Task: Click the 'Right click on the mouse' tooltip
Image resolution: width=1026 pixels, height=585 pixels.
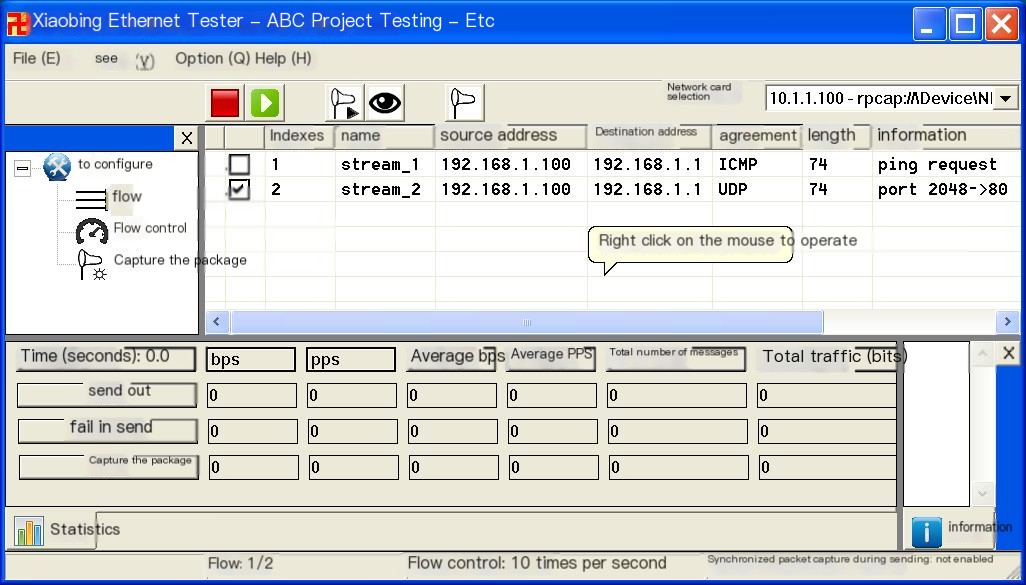Action: click(691, 245)
